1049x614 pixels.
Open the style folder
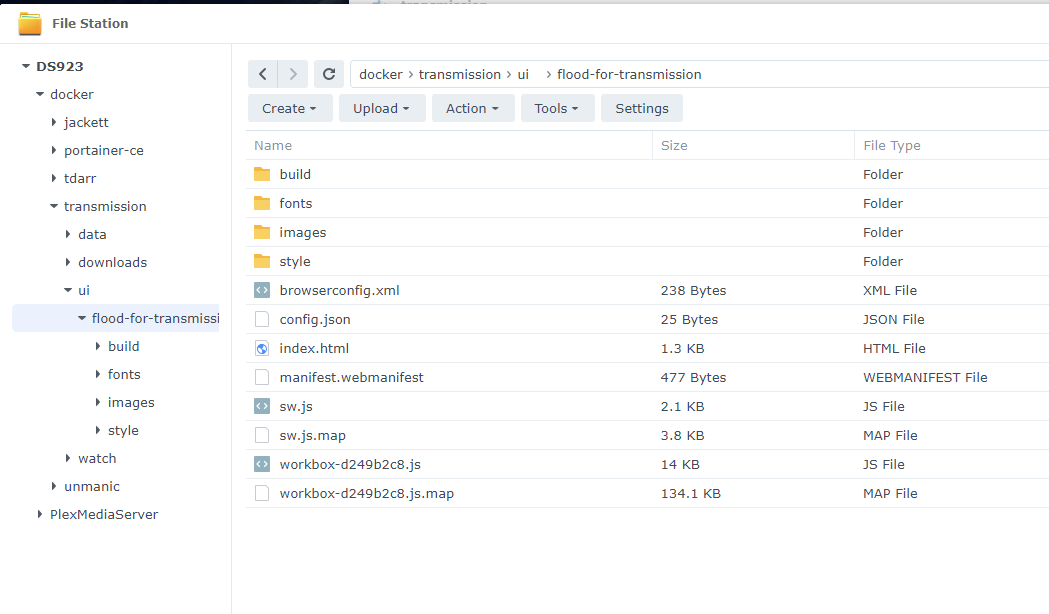coord(295,261)
